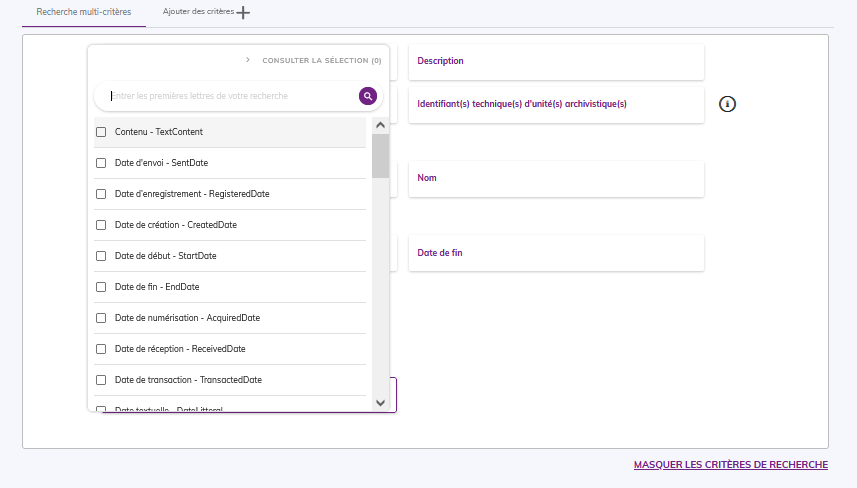This screenshot has width=857, height=488.
Task: Focus the search letters input field
Action: pos(230,96)
